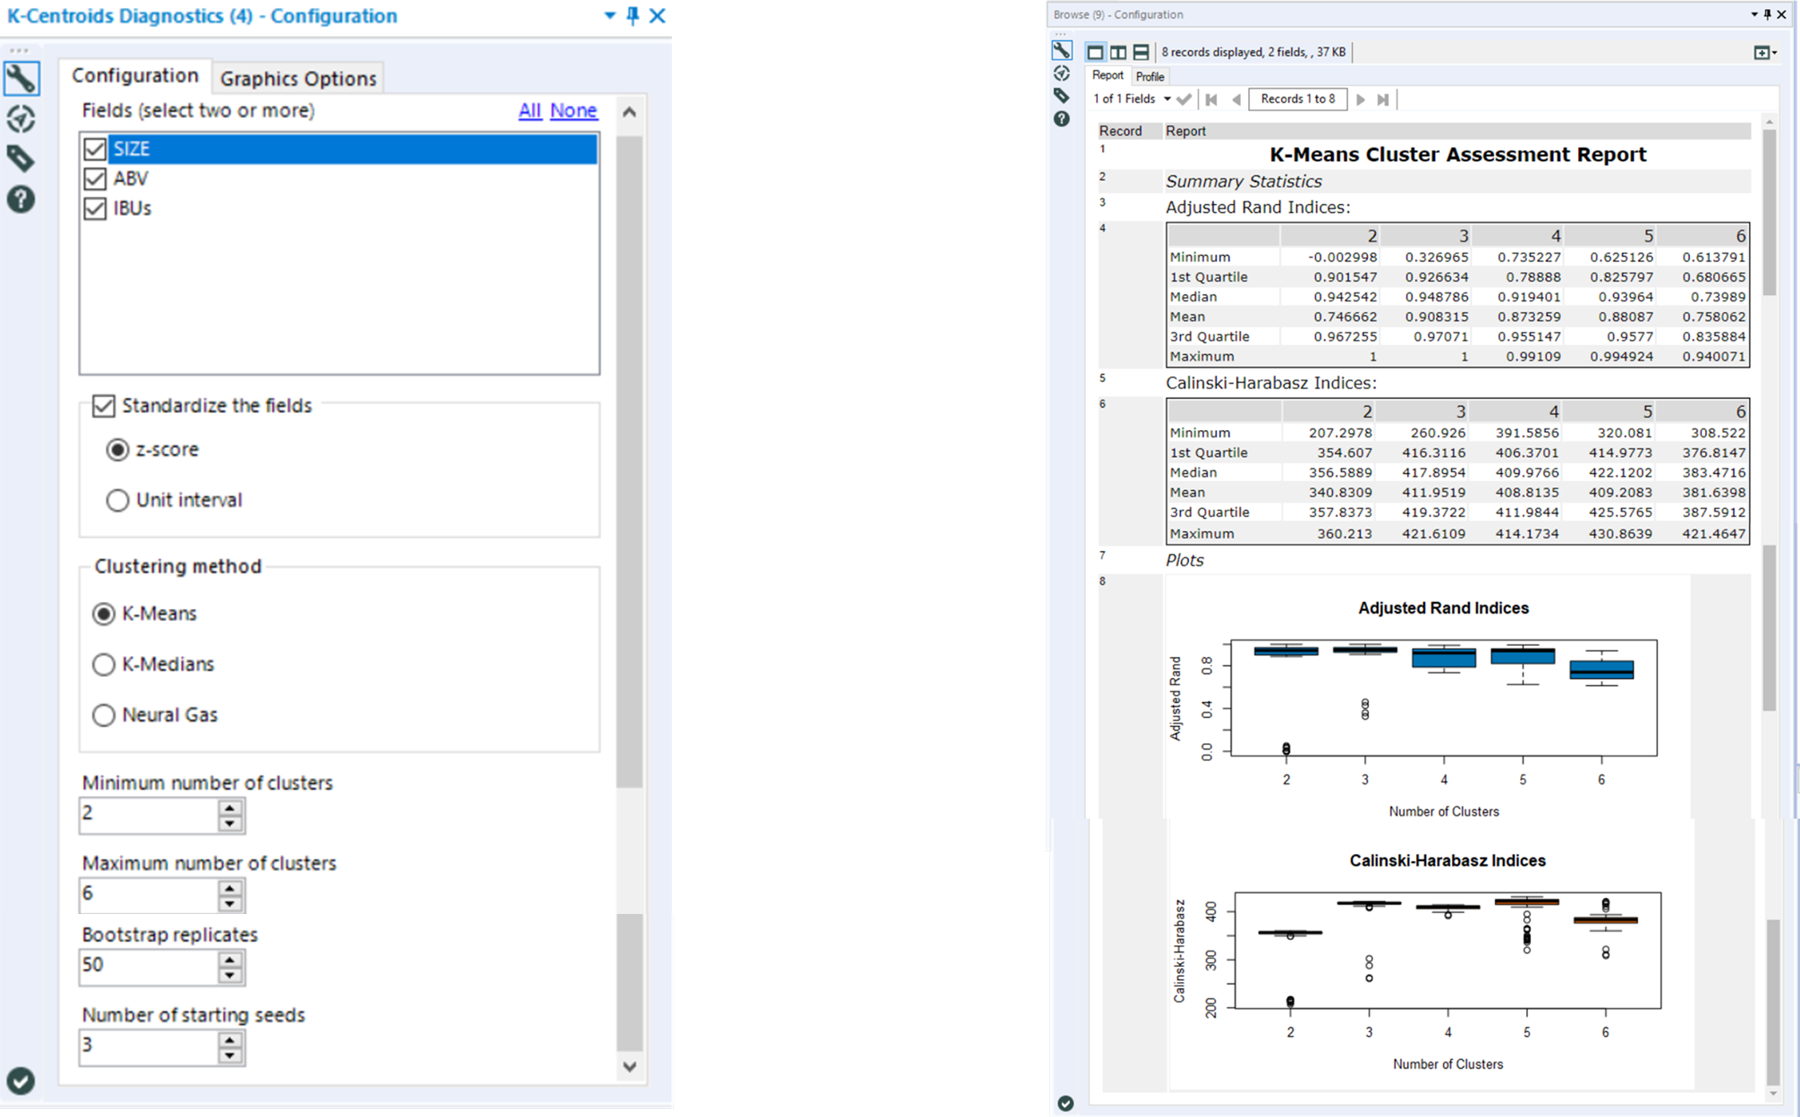1800x1117 pixels.
Task: Open Browse window options dropdown arrow
Action: (x=1754, y=14)
